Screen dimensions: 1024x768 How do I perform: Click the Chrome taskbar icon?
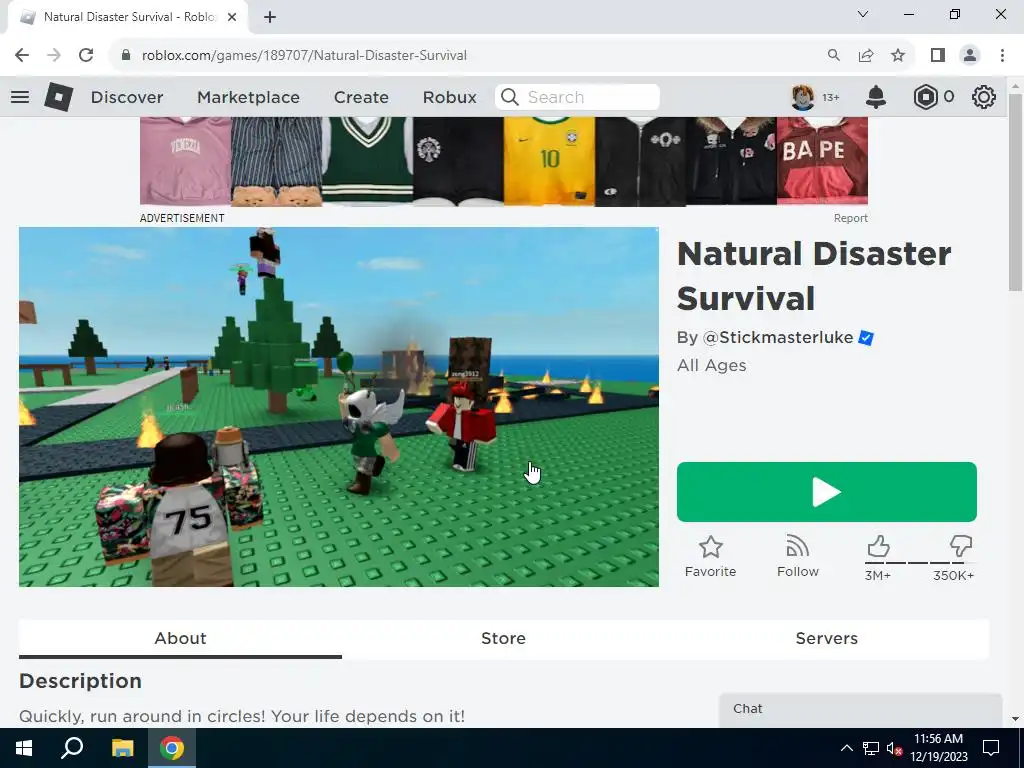coord(172,748)
